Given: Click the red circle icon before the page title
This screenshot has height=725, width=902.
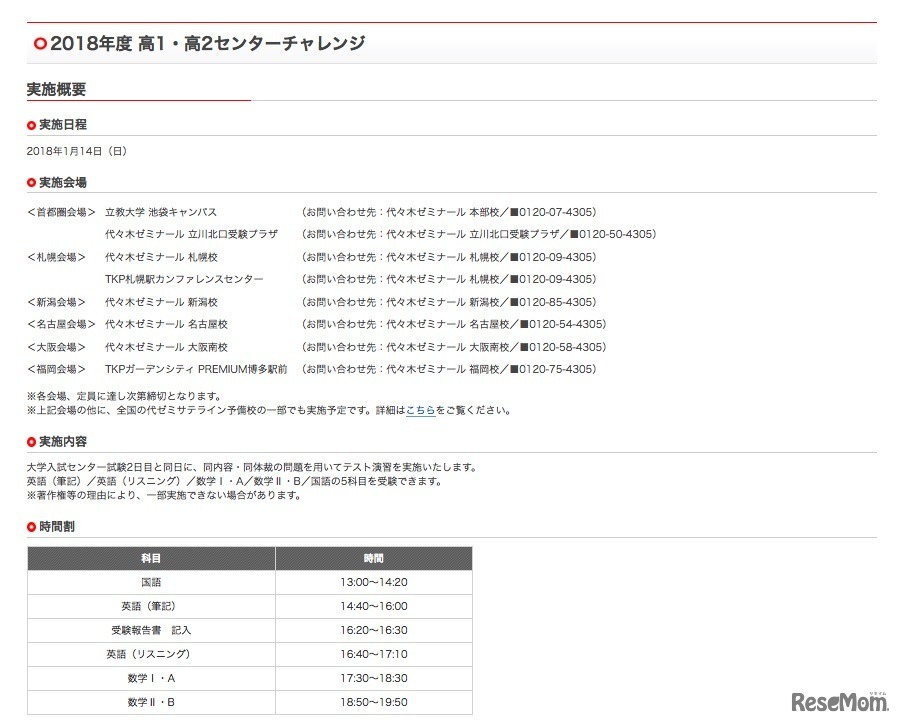Looking at the screenshot, I should (x=39, y=43).
